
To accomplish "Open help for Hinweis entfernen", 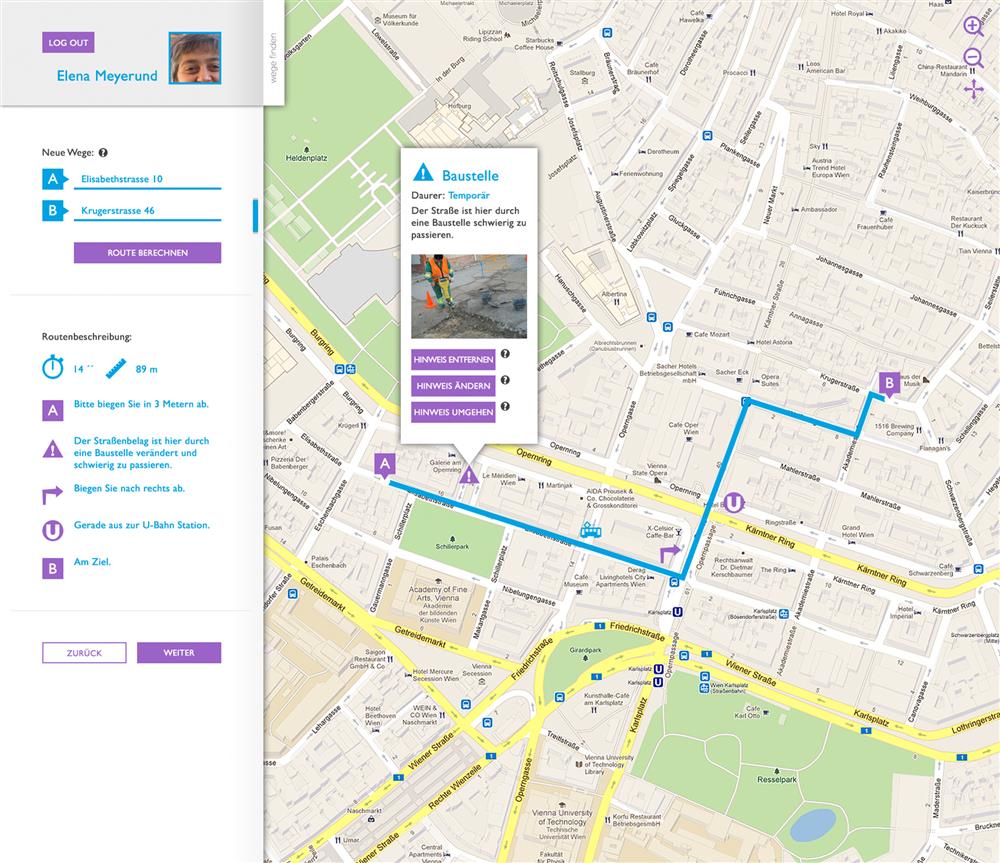I will tap(505, 354).
